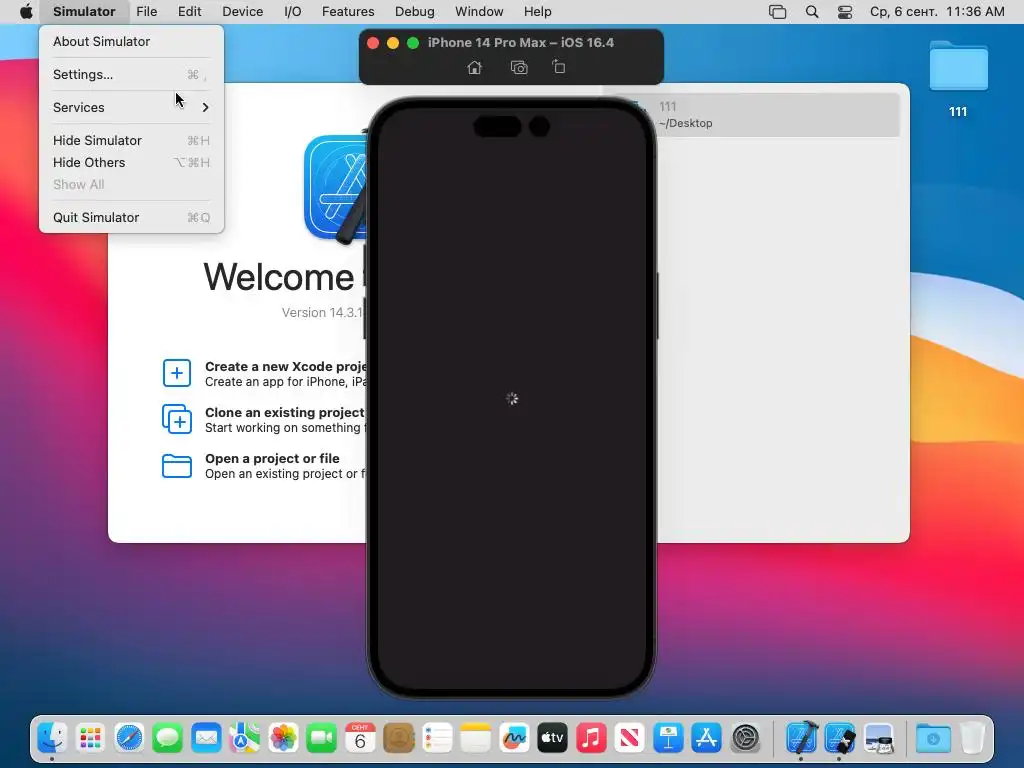This screenshot has width=1024, height=768.
Task: Click the Stage Manager windows icon in menu bar
Action: click(x=777, y=12)
